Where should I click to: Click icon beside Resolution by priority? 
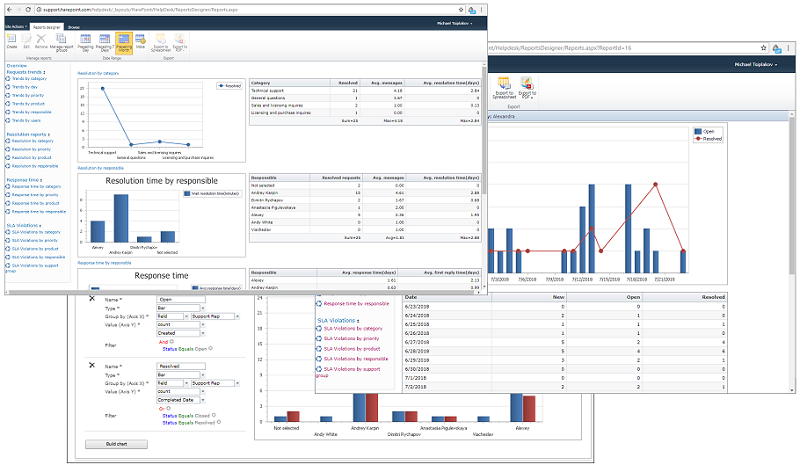tap(8, 149)
